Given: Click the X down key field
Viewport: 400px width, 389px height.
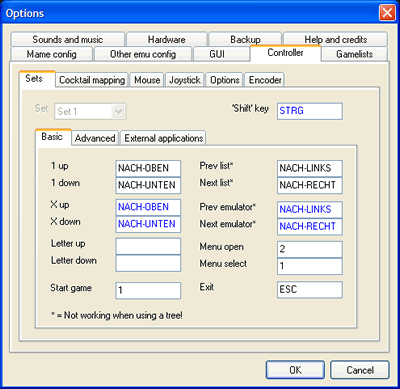Looking at the screenshot, I should [148, 224].
